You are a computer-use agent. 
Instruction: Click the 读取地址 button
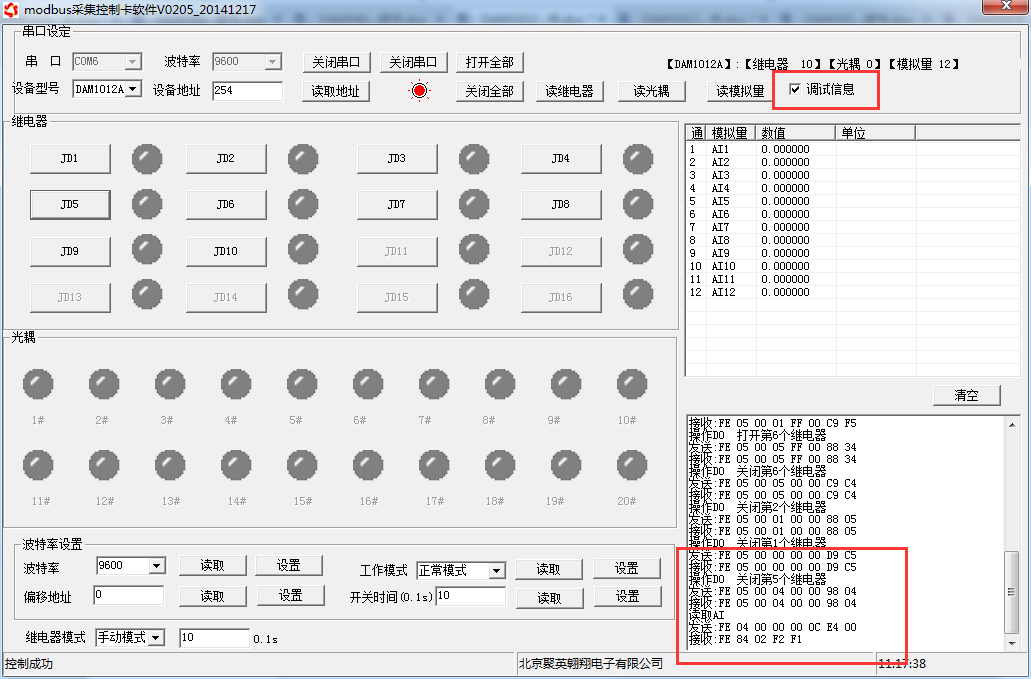336,91
